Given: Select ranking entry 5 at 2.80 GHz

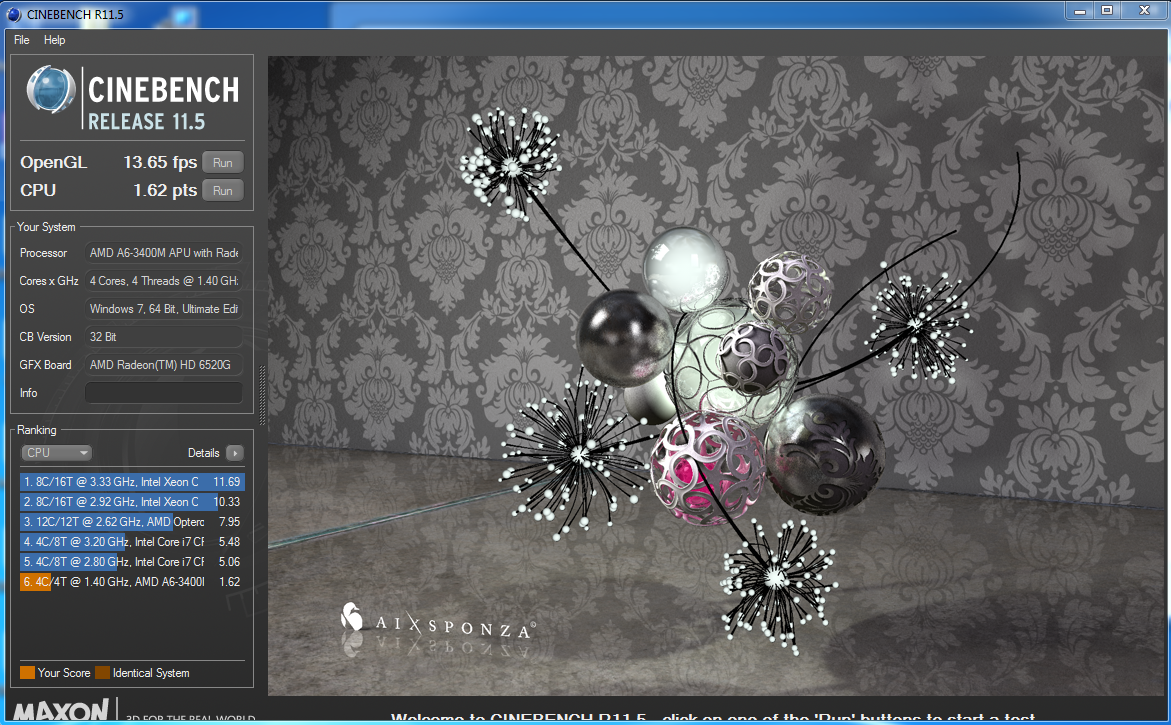Looking at the screenshot, I should pos(132,561).
